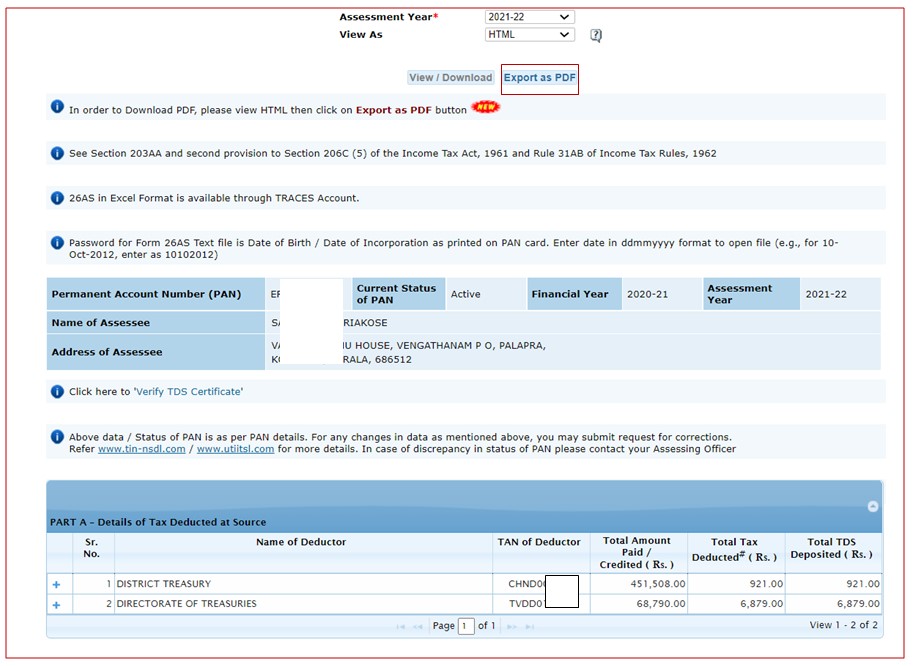Click the Current Status of PAN label

tap(396, 294)
